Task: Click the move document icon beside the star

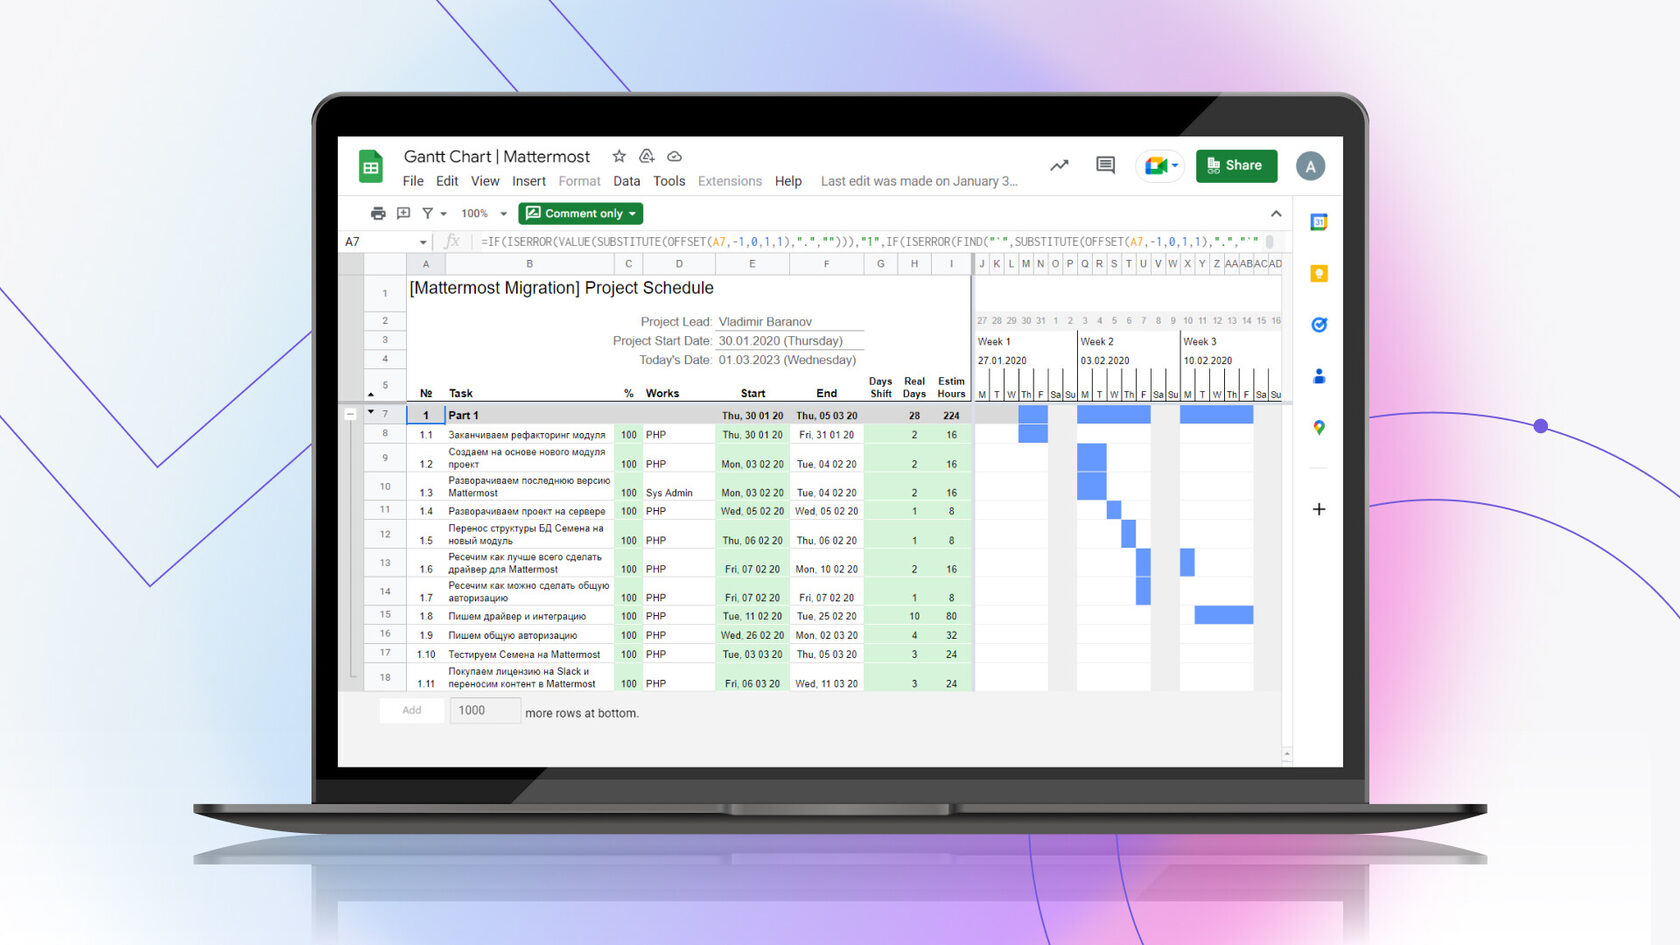Action: point(647,156)
